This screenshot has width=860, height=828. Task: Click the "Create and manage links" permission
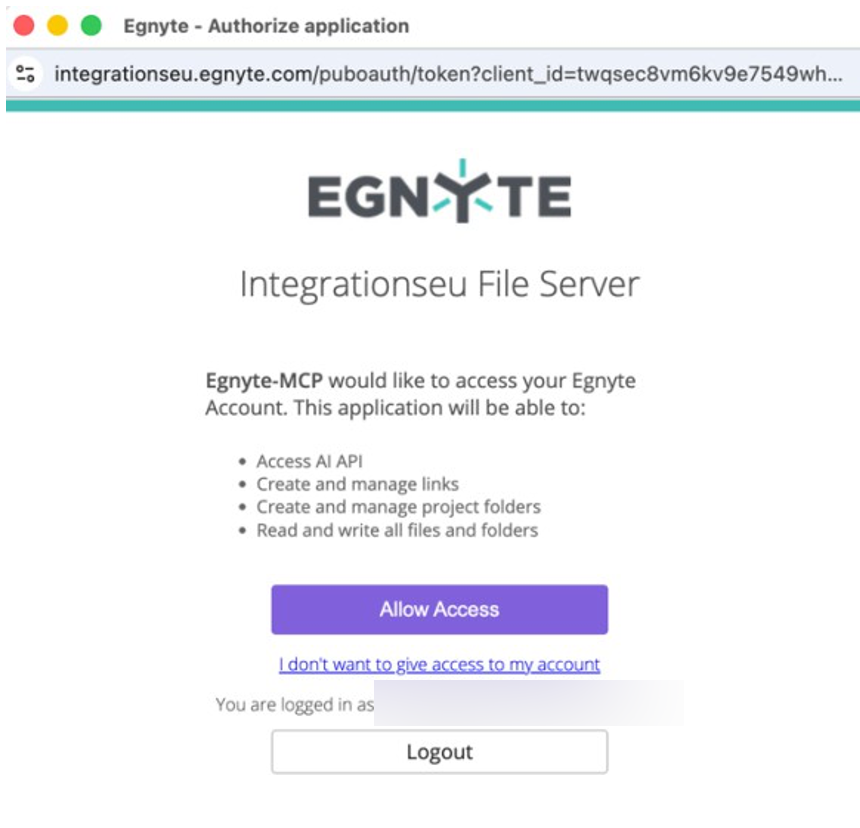click(357, 484)
